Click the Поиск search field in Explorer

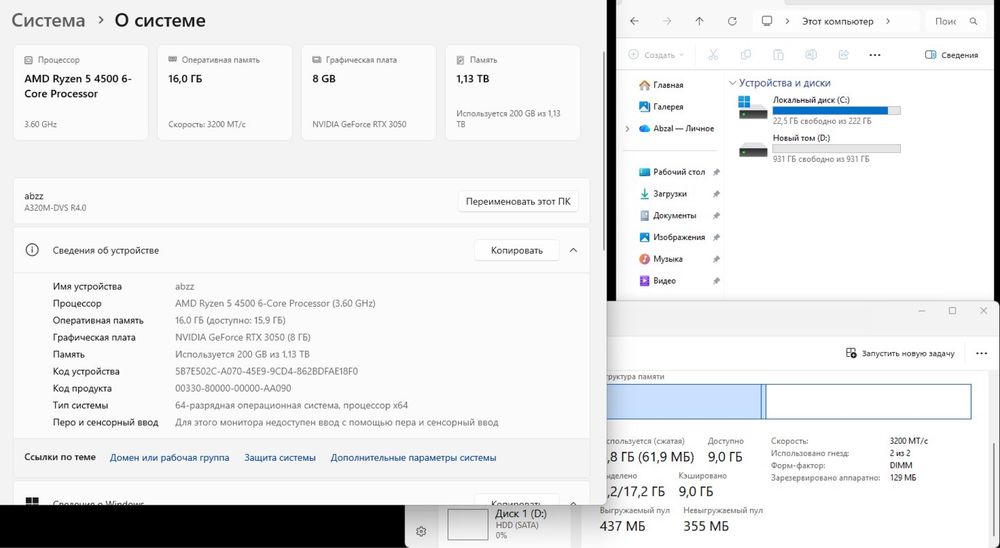(x=955, y=21)
